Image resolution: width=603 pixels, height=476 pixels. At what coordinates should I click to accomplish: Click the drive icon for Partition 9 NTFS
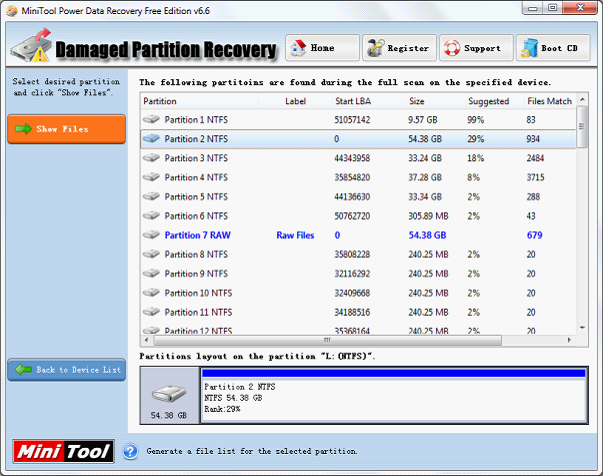click(x=151, y=273)
